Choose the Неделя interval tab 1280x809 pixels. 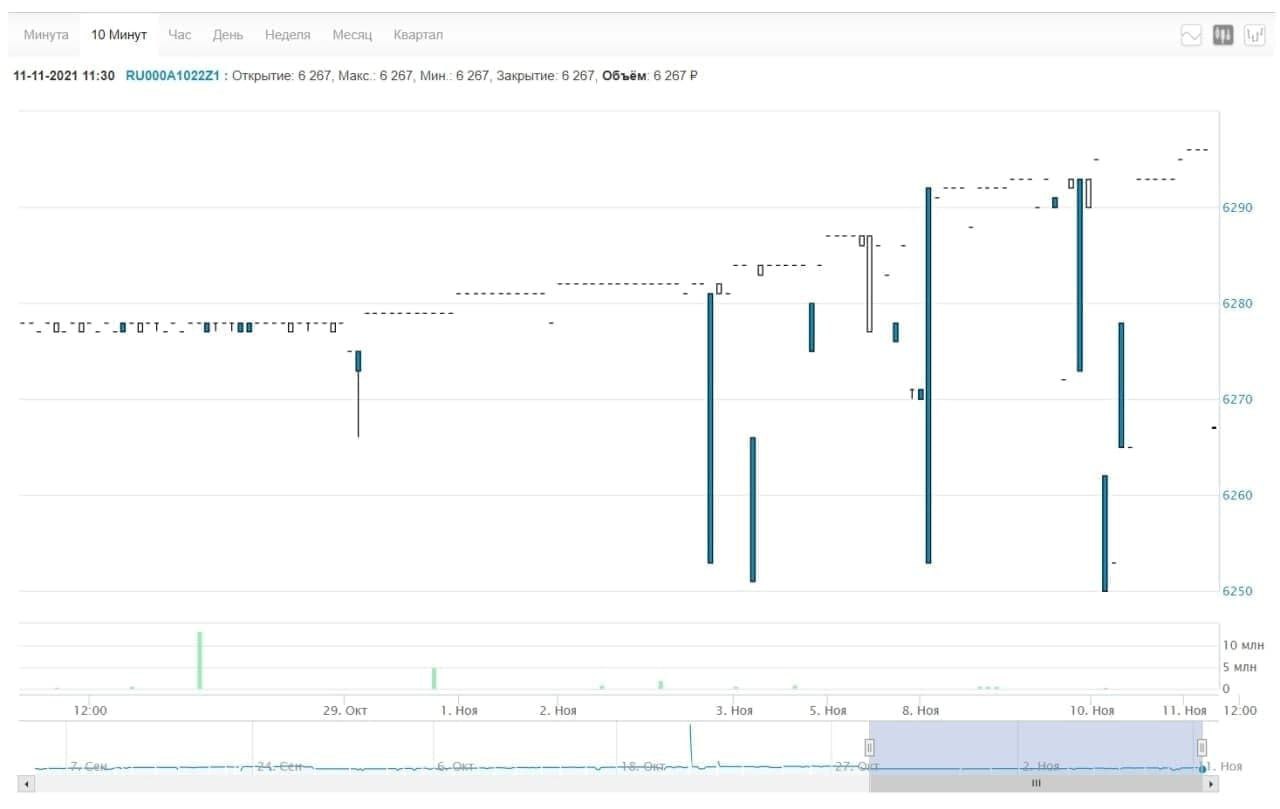pyautogui.click(x=288, y=35)
